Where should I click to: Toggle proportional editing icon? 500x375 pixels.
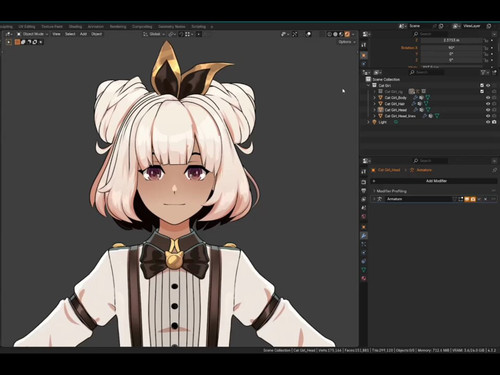[x=199, y=34]
